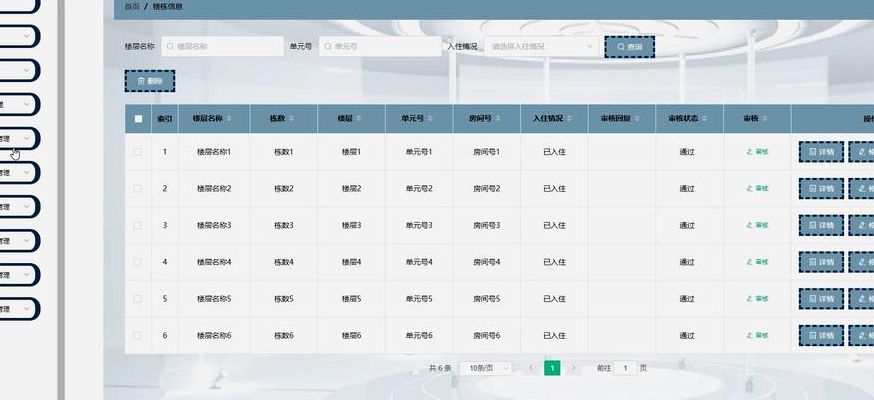
Task: Select all rows with header checkbox
Action: tap(138, 119)
